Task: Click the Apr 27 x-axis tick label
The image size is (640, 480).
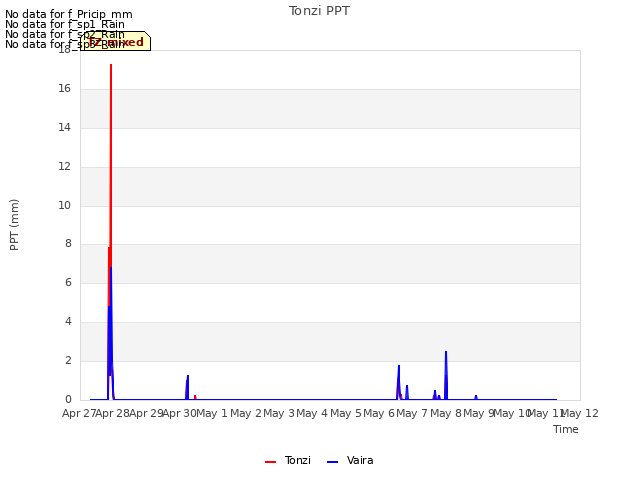Action: click(x=79, y=413)
